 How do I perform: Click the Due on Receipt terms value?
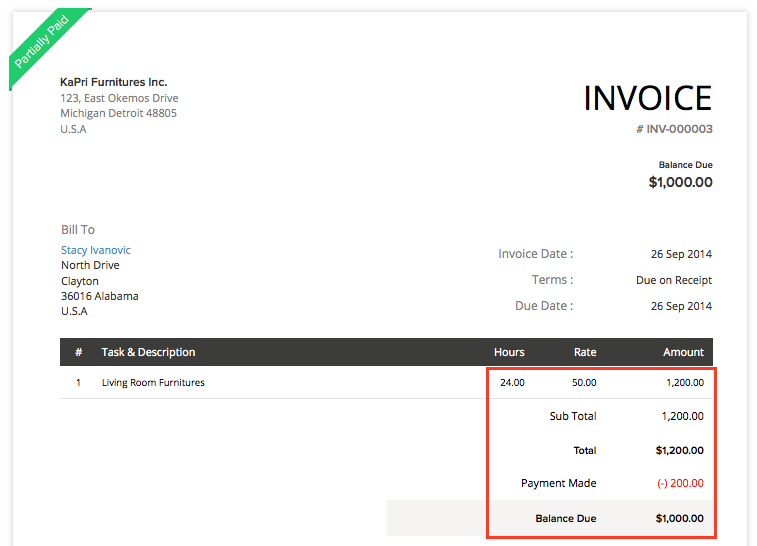(674, 280)
